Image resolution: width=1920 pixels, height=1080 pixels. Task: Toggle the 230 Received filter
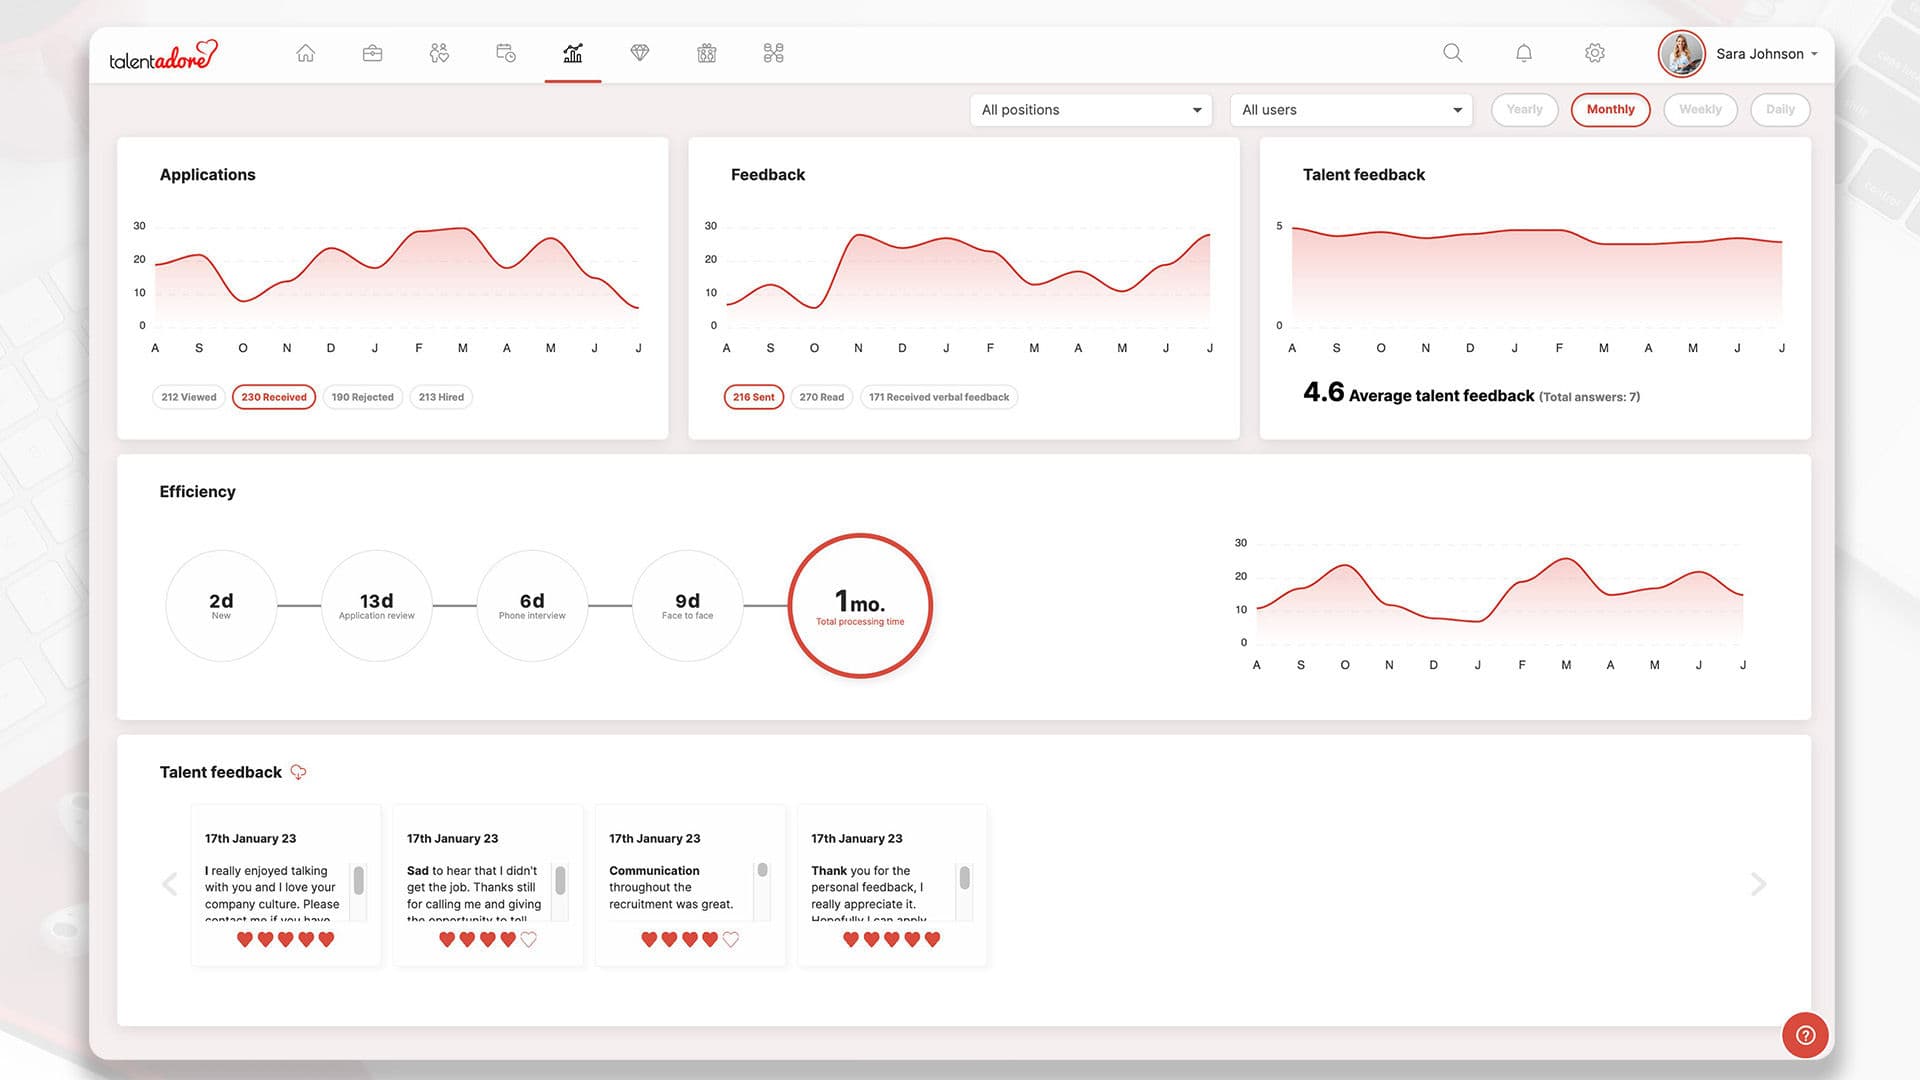[274, 397]
